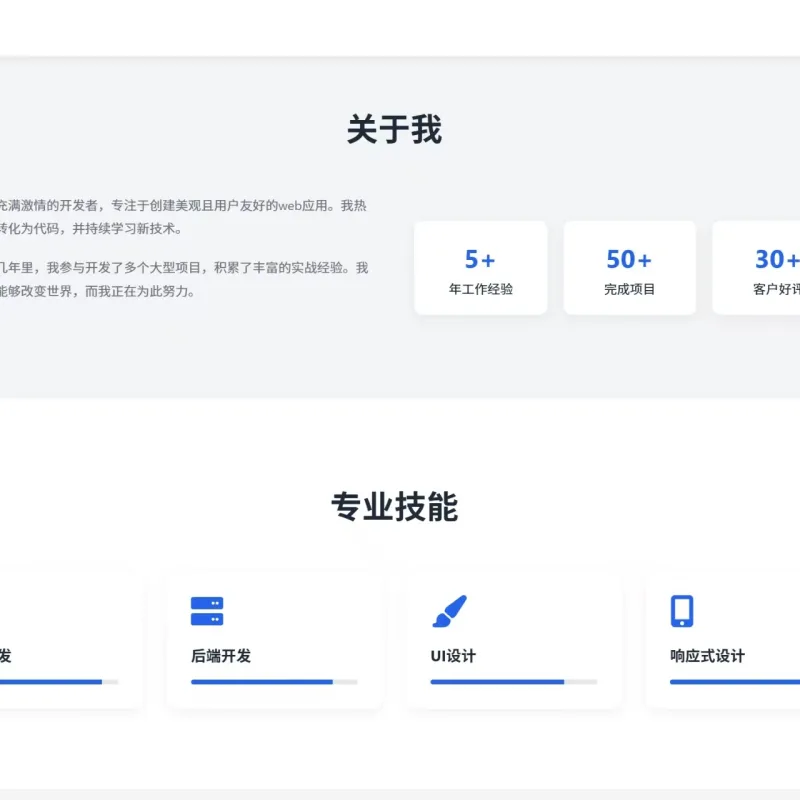Viewport: 800px width, 800px height.
Task: Click the server icon above 后端开发
Action: [x=207, y=611]
